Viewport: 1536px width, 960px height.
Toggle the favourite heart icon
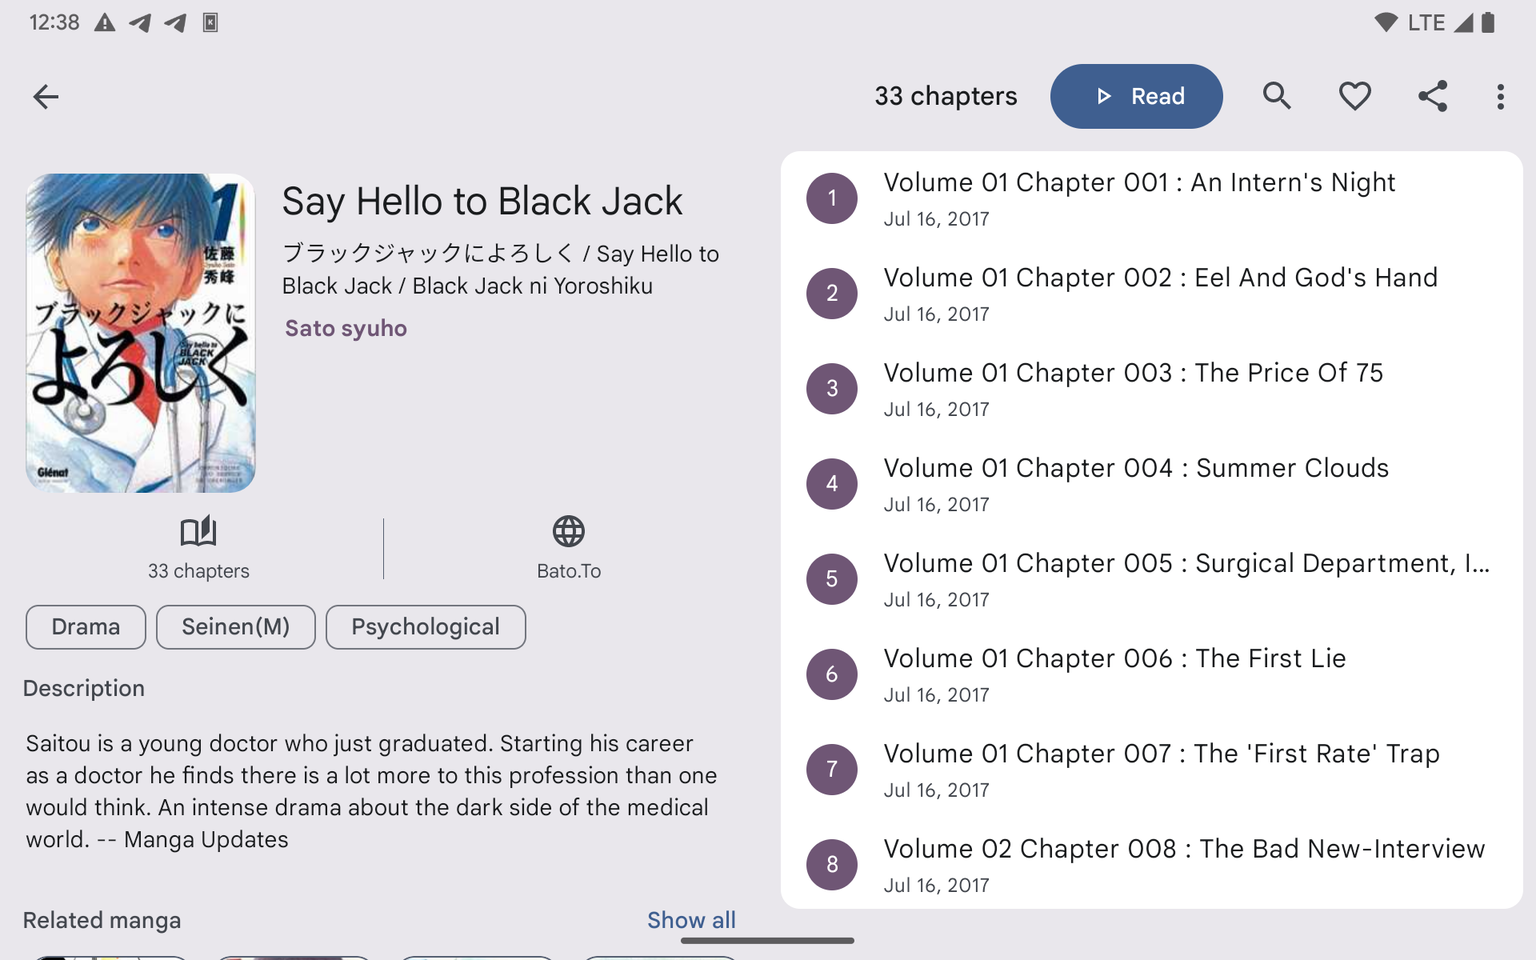1354,96
